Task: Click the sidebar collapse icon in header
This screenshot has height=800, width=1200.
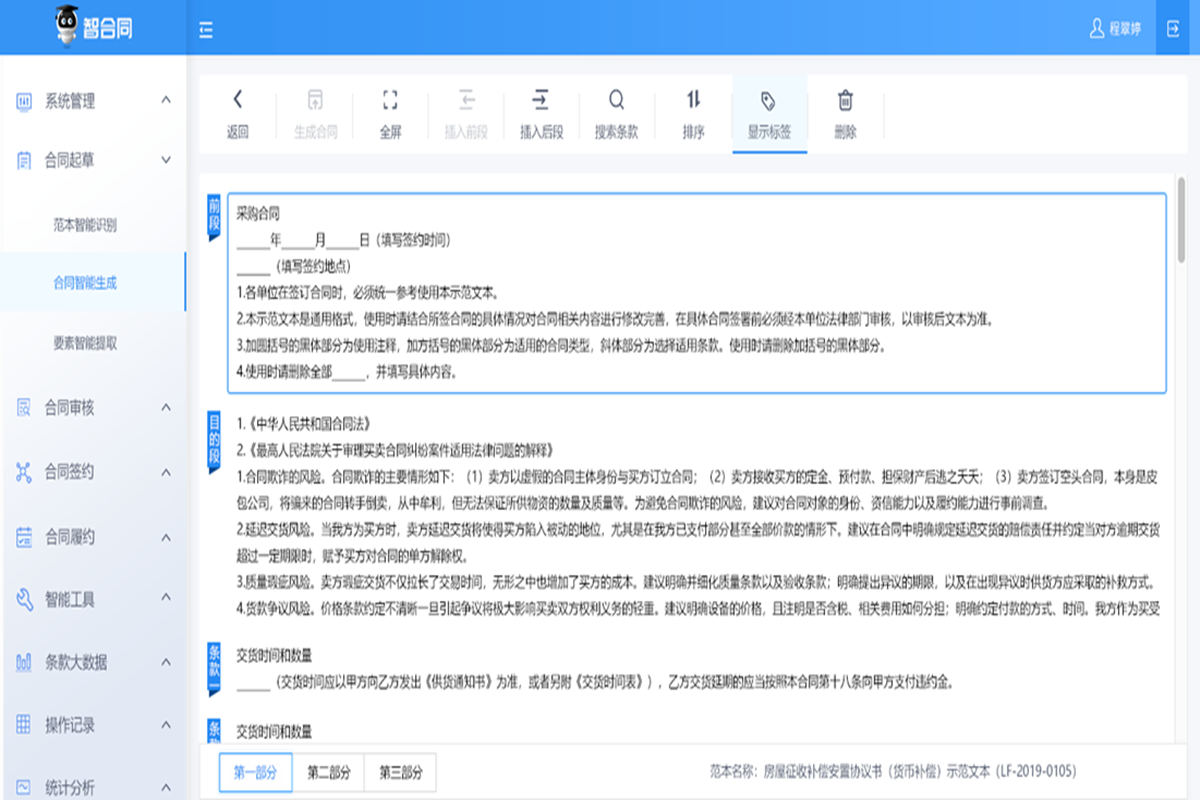Action: (206, 31)
